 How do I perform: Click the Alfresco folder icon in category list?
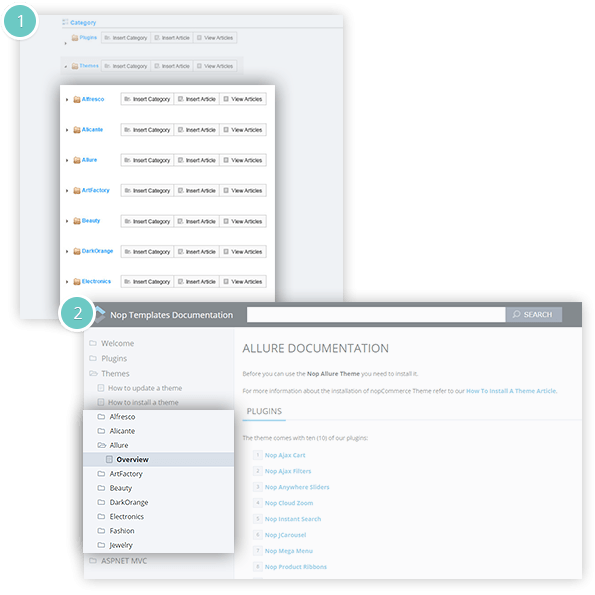click(77, 99)
